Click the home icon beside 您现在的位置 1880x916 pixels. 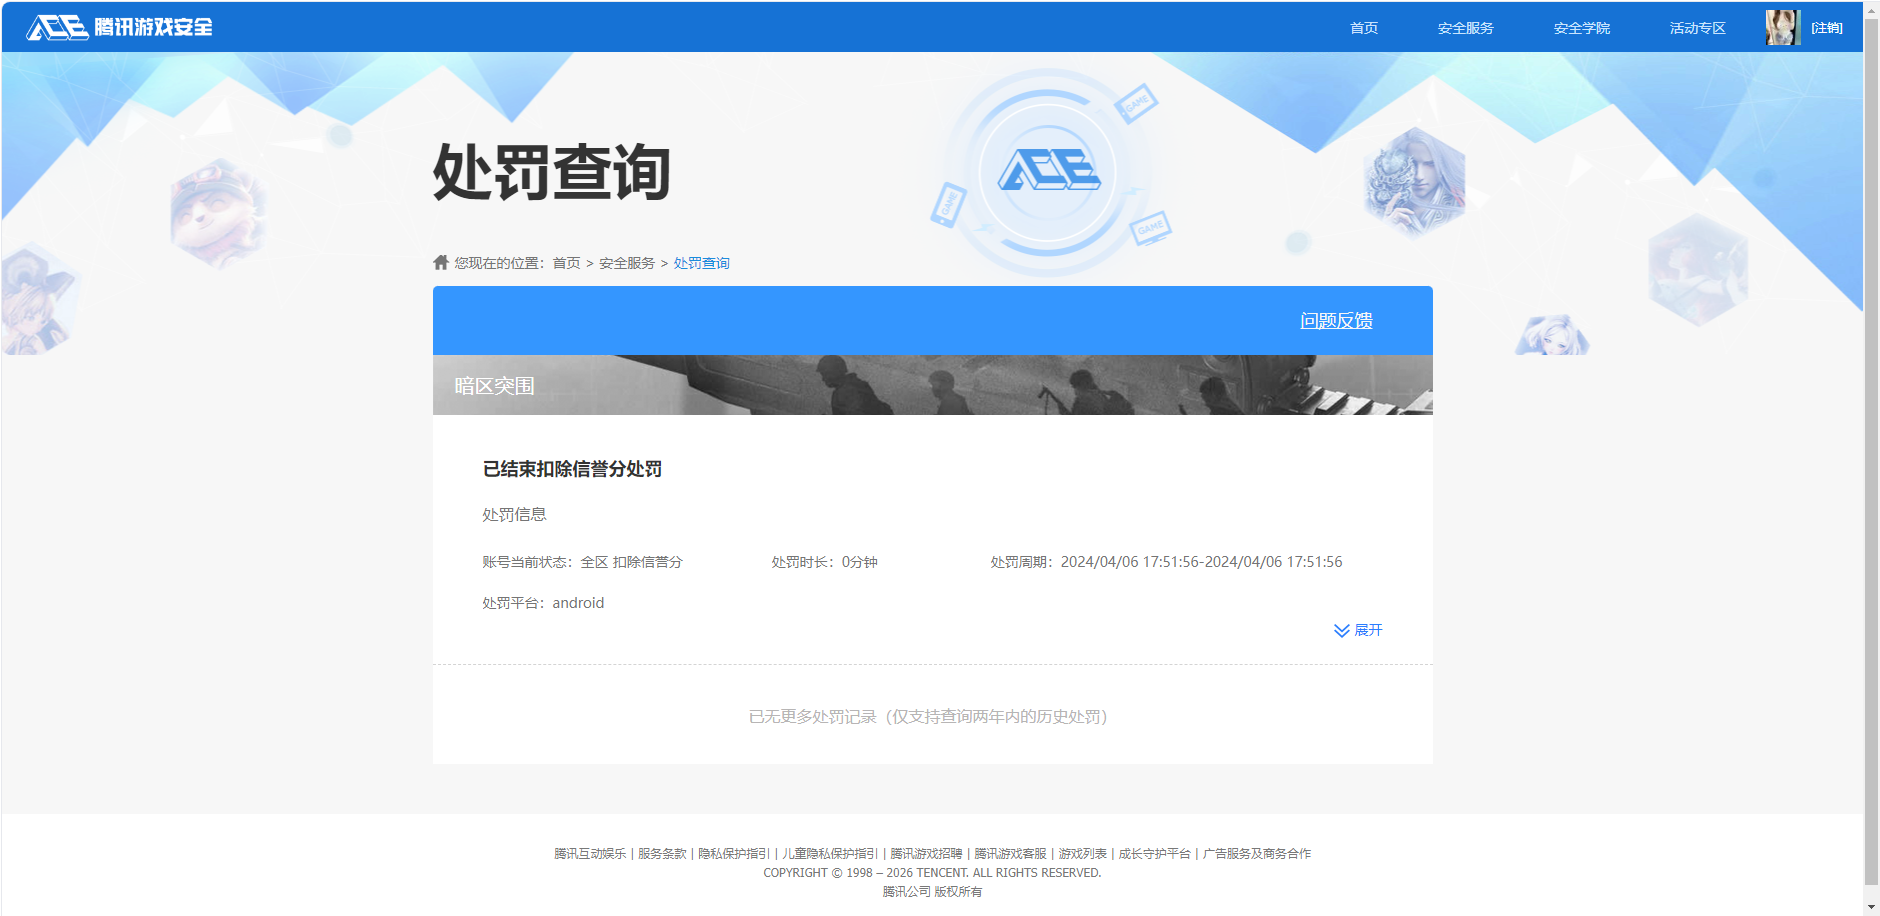[x=440, y=262]
